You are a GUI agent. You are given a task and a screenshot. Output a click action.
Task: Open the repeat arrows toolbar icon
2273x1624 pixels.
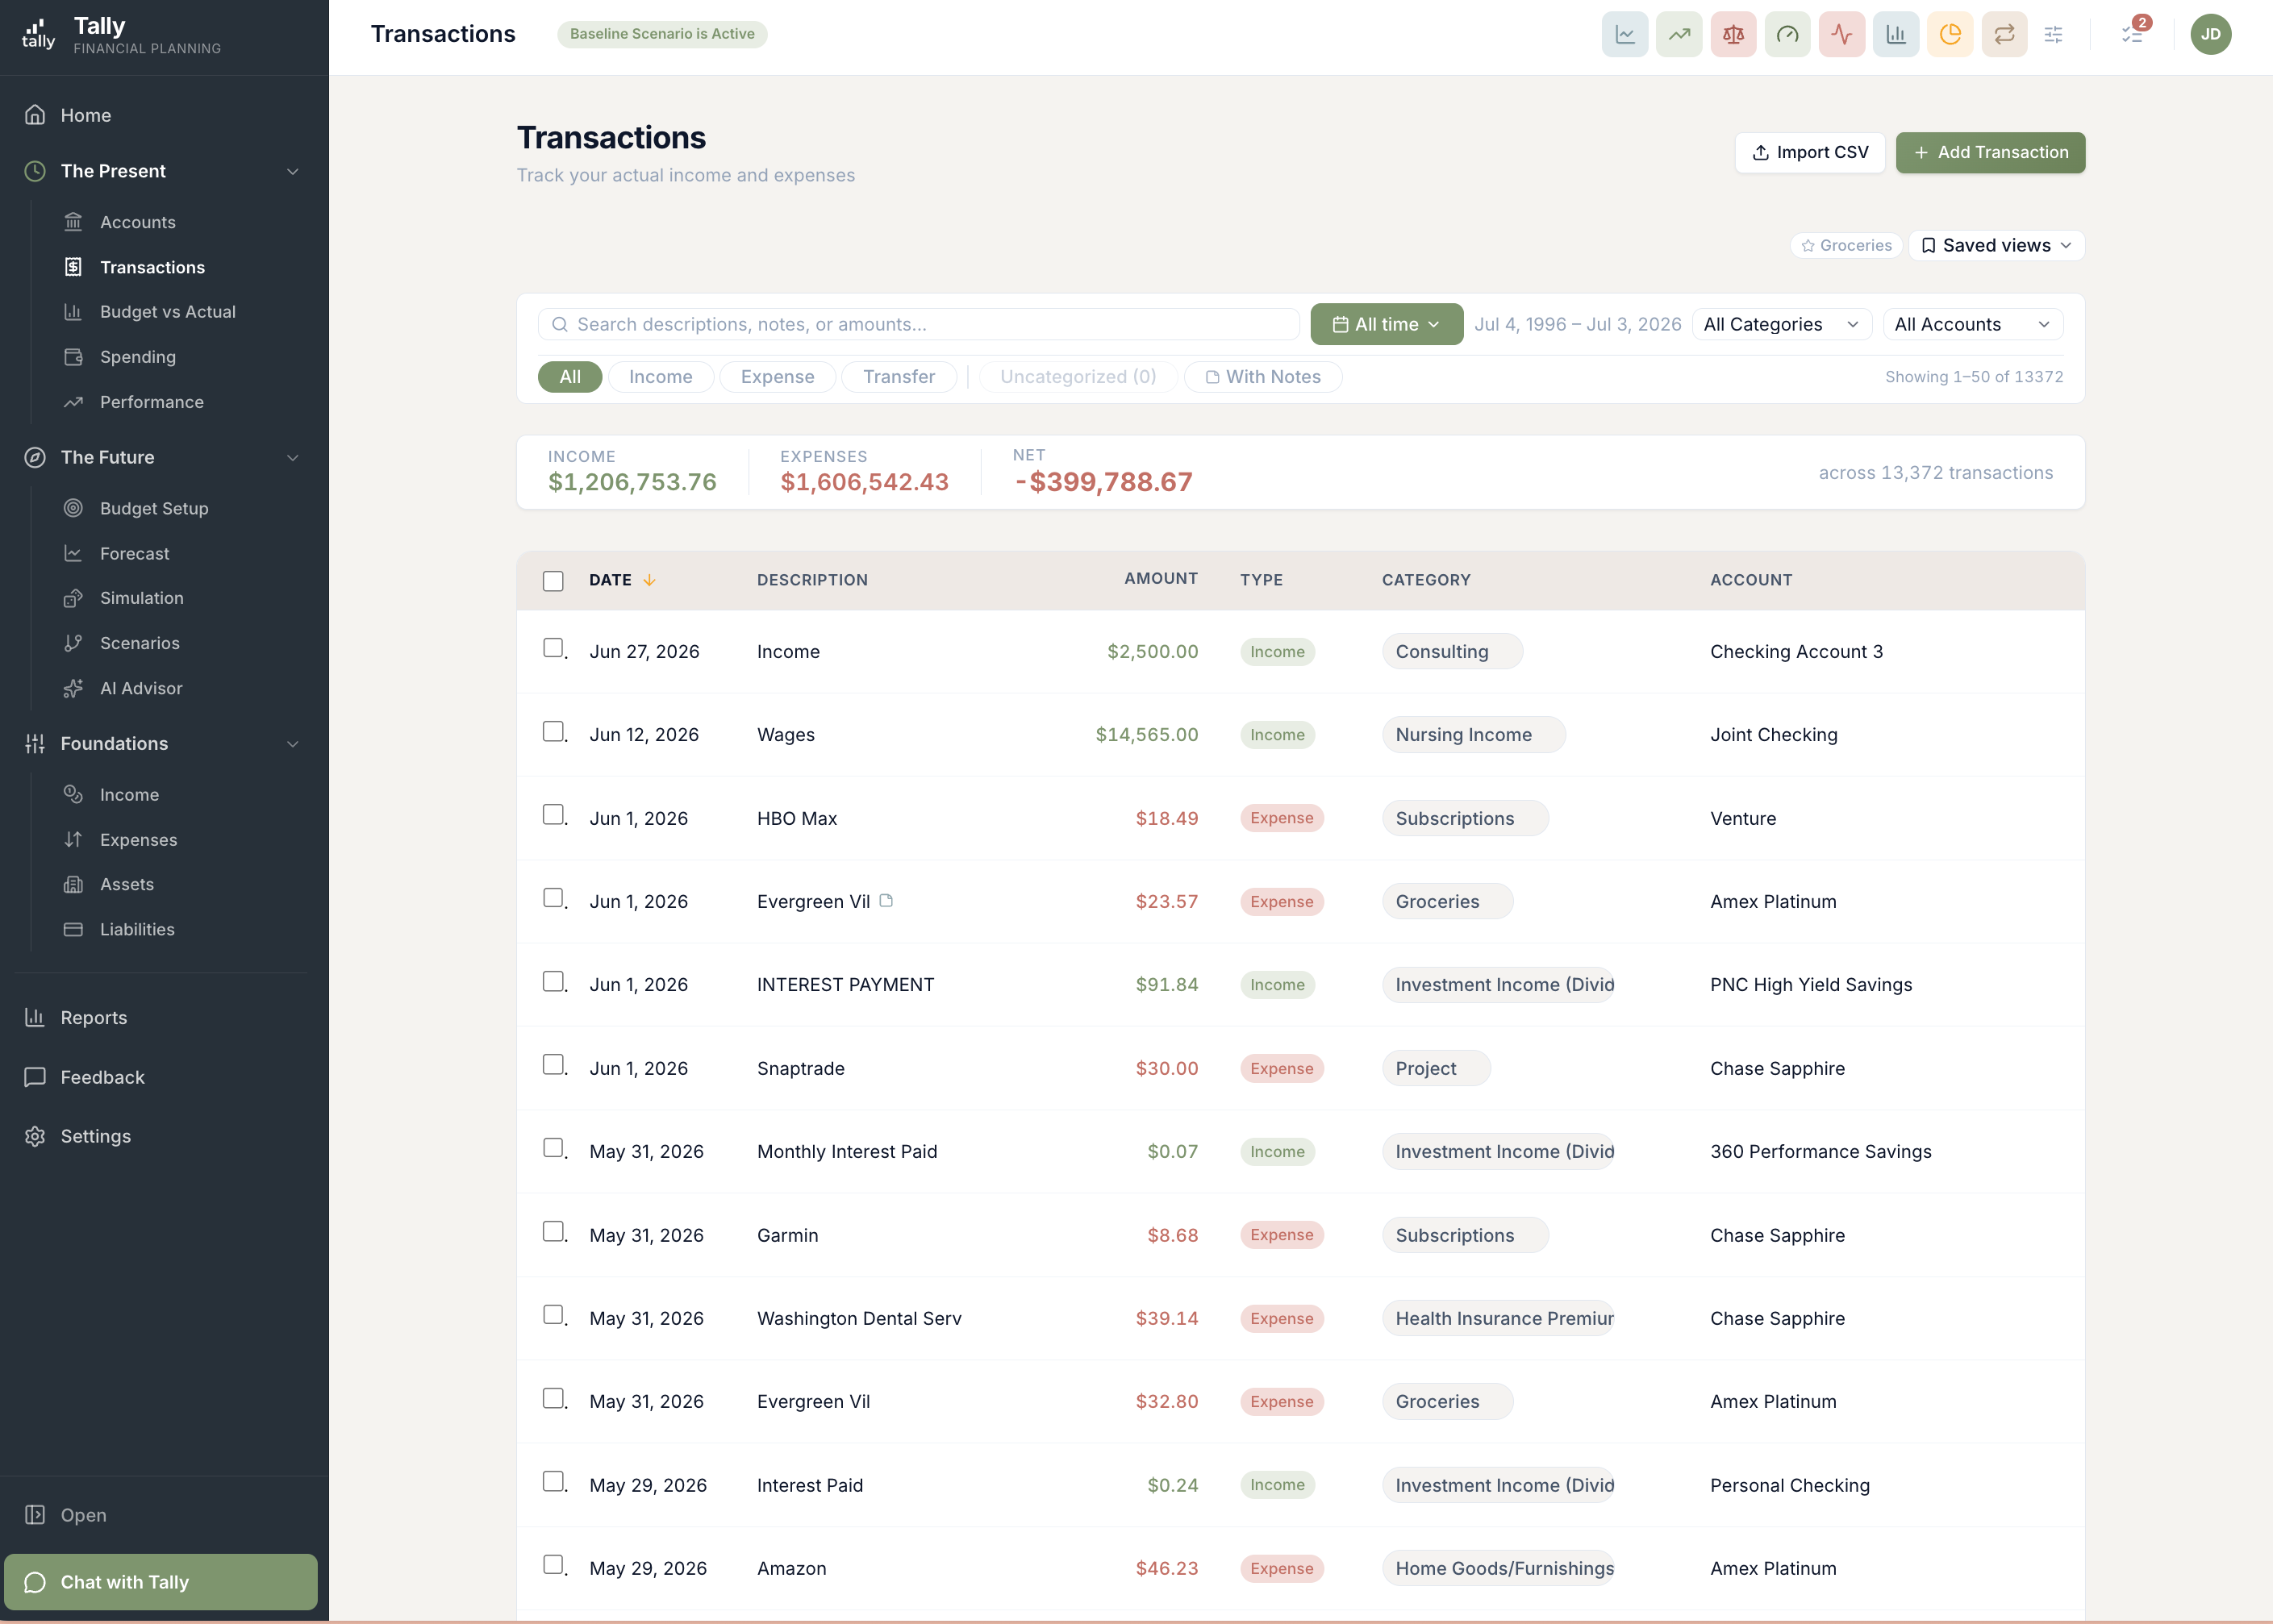tap(2004, 34)
